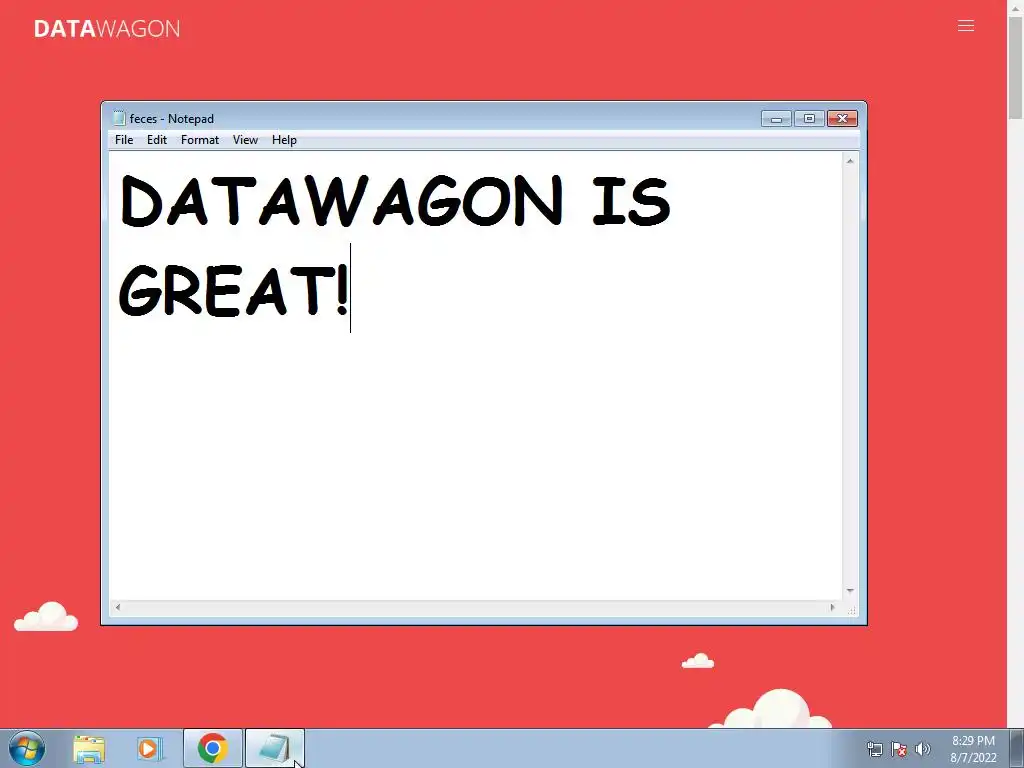Image resolution: width=1024 pixels, height=768 pixels.
Task: Open the Action Center flag tray icon
Action: tap(899, 749)
